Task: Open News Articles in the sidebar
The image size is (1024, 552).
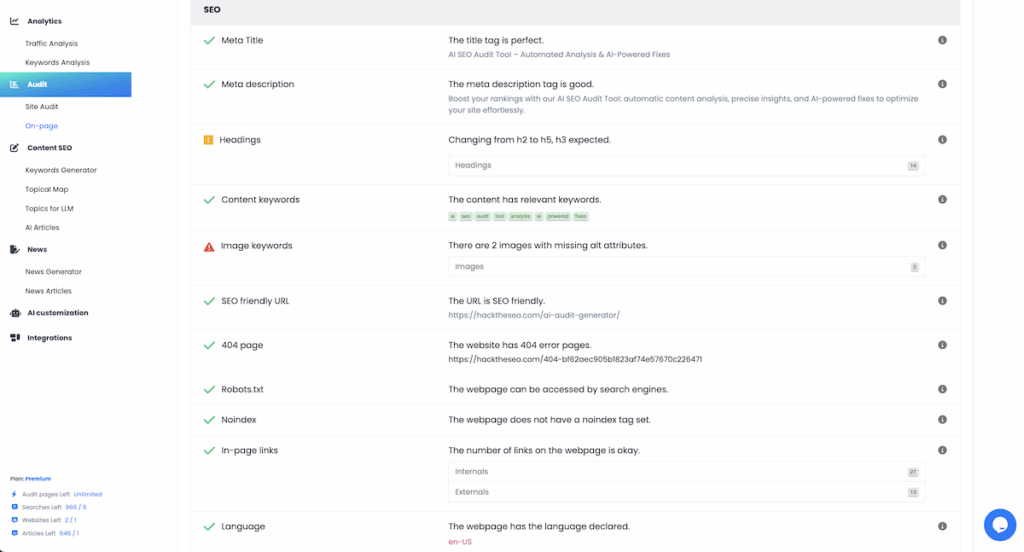Action: pyautogui.click(x=48, y=291)
